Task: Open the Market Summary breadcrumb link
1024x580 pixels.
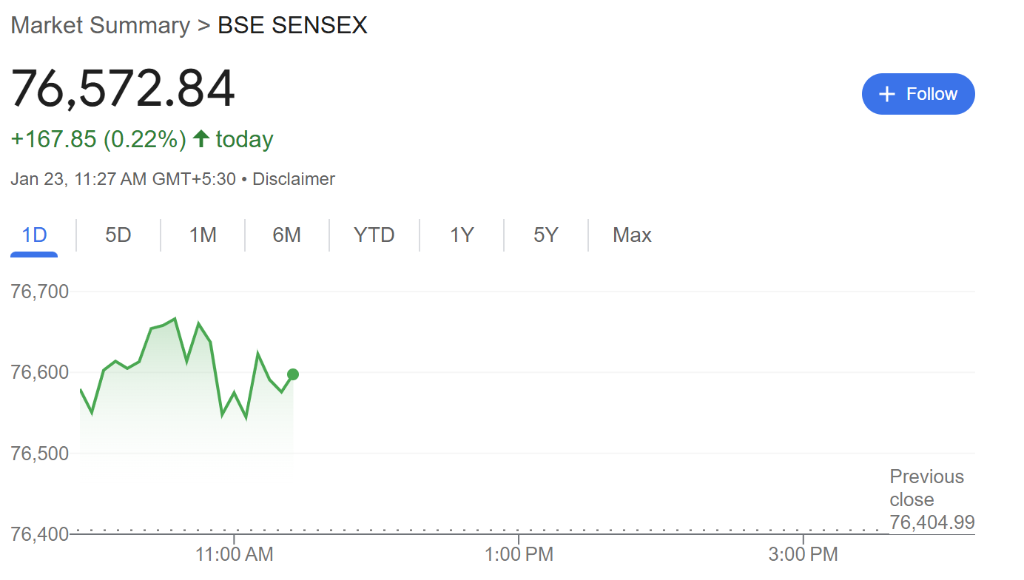Action: [100, 25]
